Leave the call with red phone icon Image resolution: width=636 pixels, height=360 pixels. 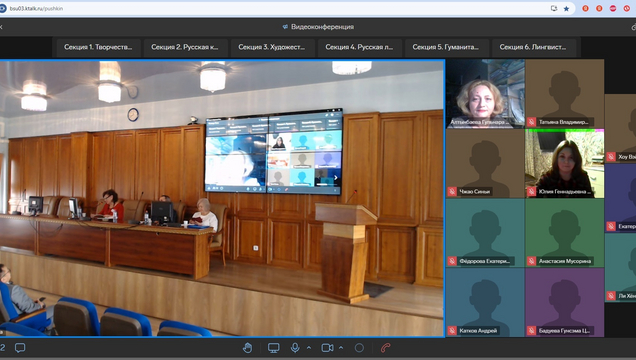[x=385, y=348]
